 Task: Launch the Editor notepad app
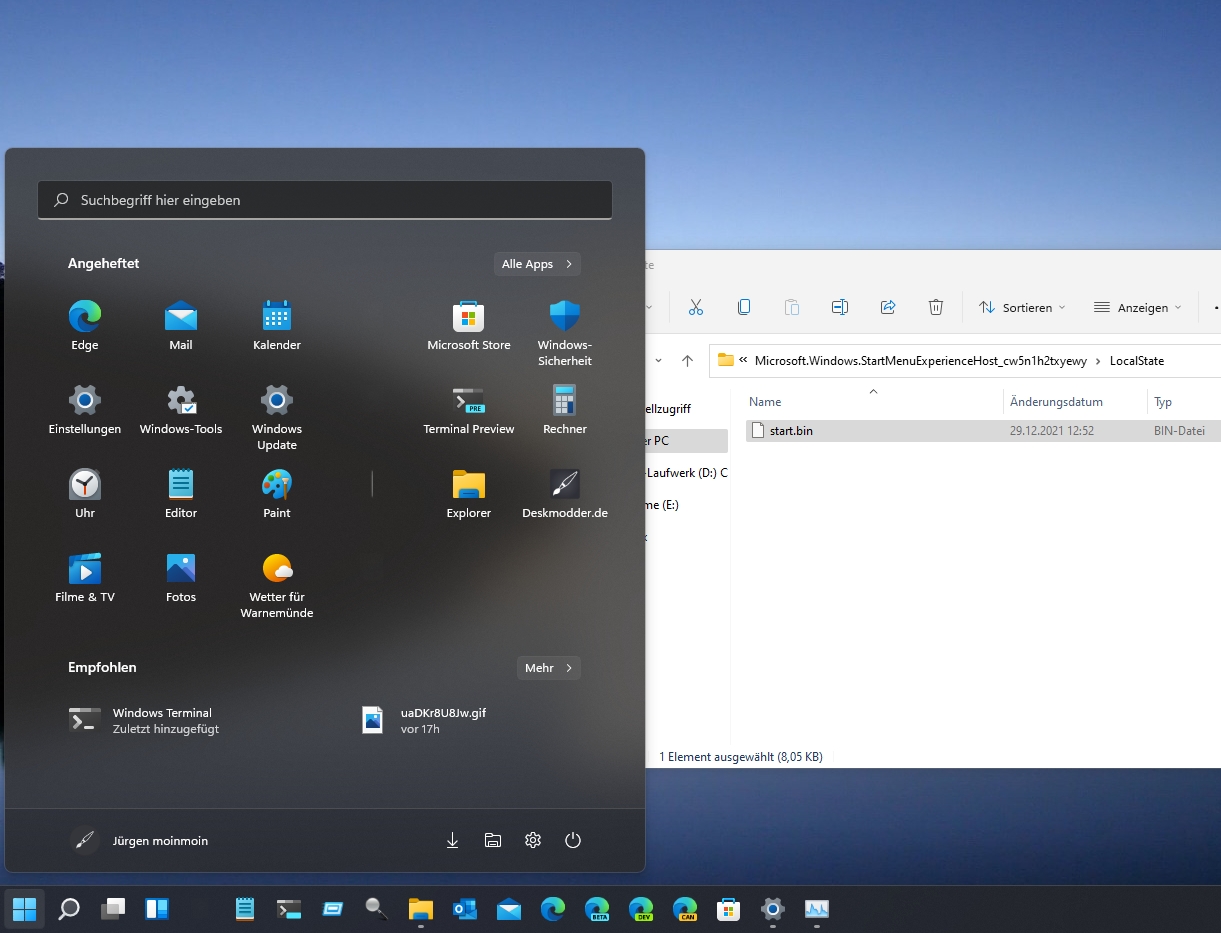point(181,494)
